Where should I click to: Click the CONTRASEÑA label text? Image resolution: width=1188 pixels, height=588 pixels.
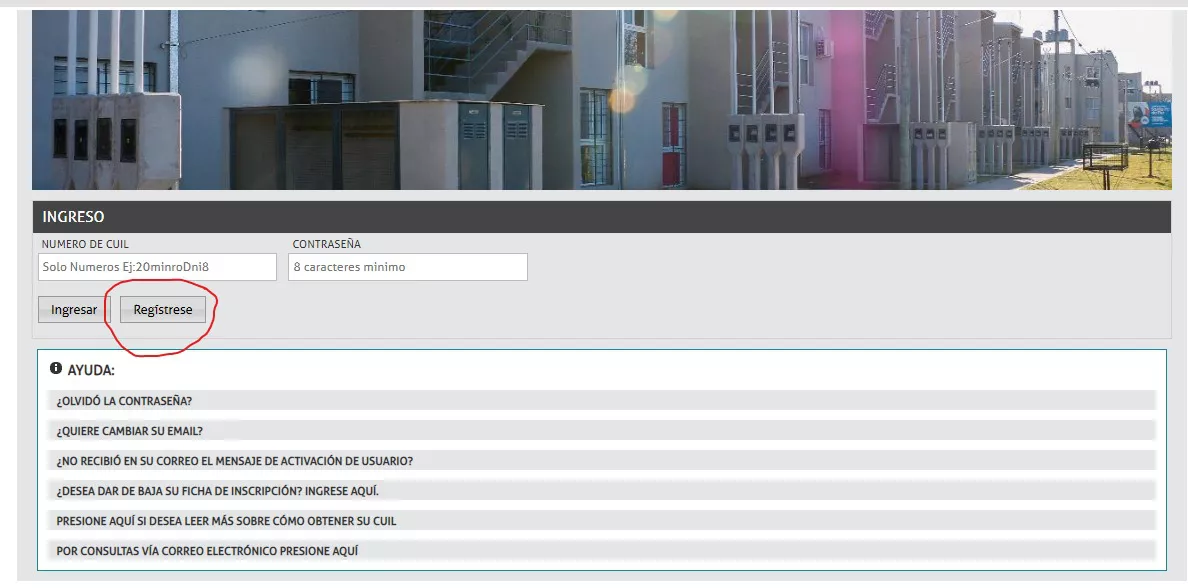point(327,244)
